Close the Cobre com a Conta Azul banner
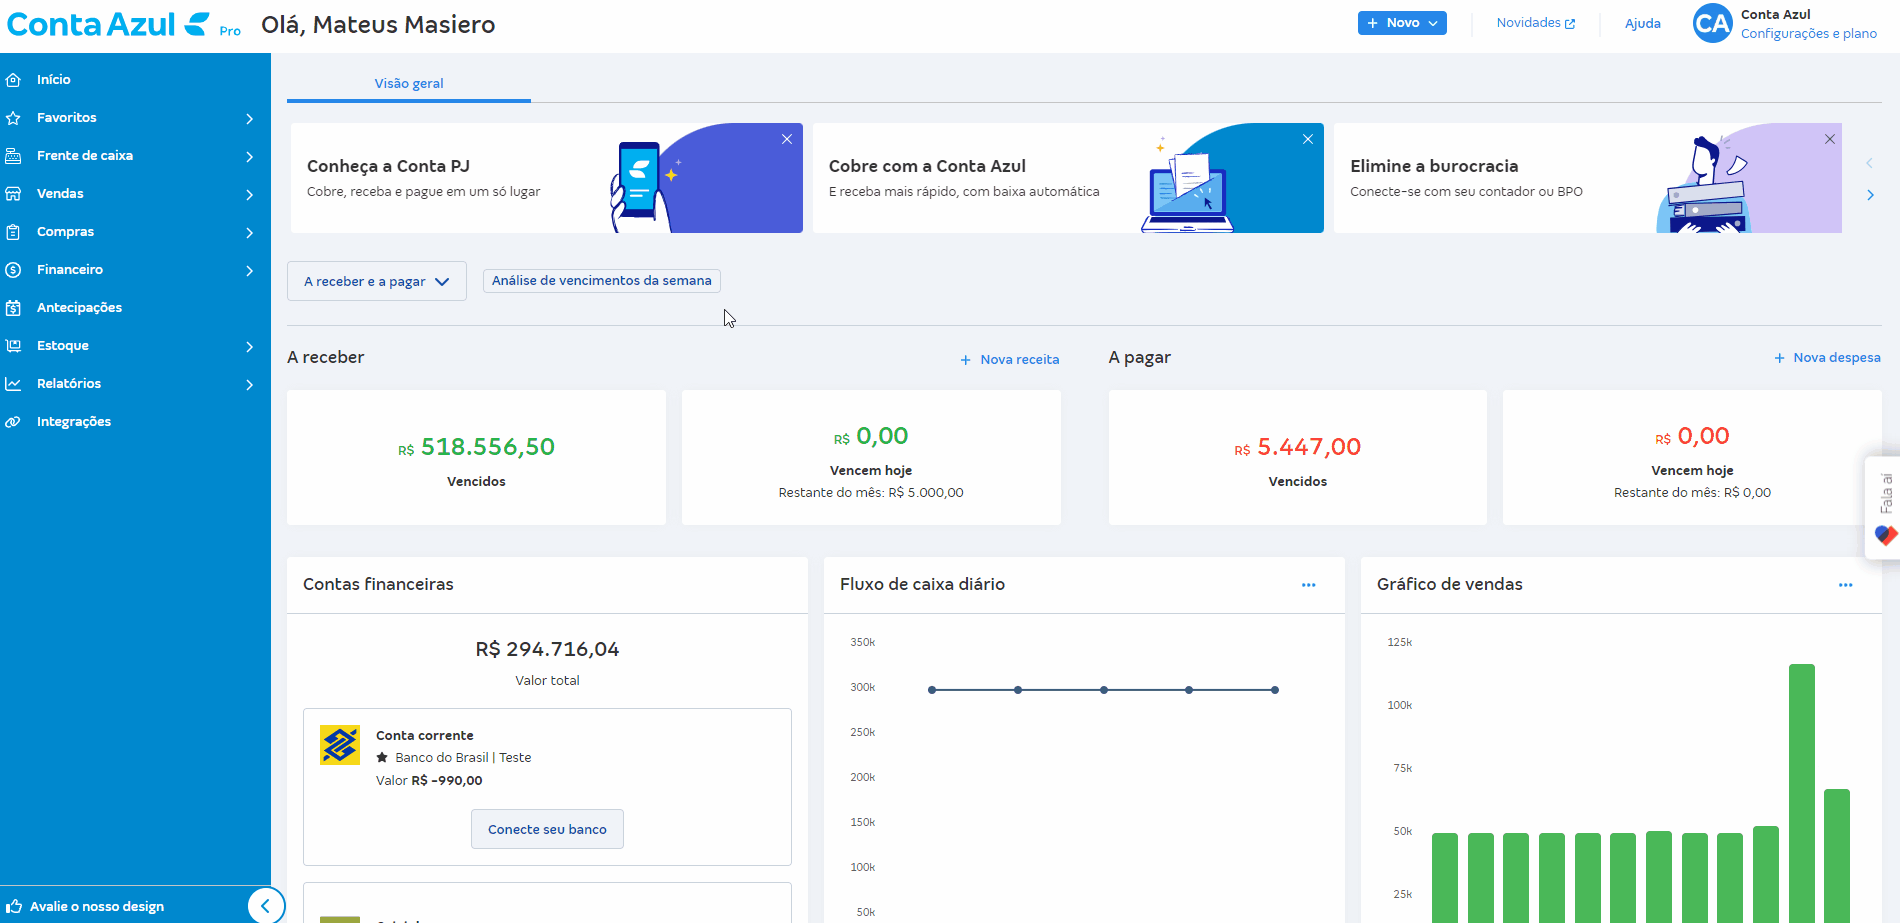1900x923 pixels. pos(1308,139)
